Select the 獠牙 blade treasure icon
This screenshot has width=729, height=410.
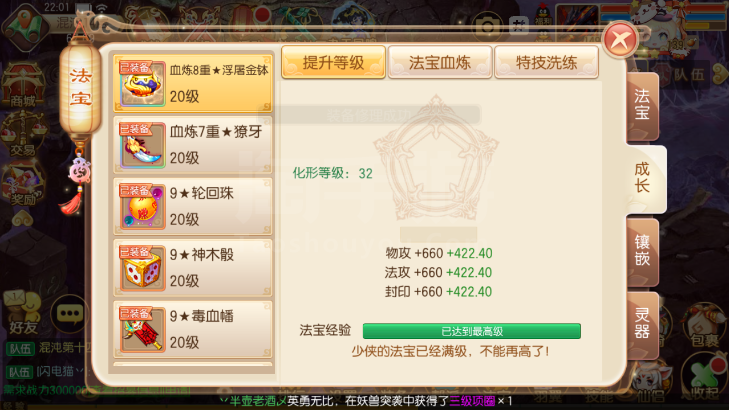point(142,145)
